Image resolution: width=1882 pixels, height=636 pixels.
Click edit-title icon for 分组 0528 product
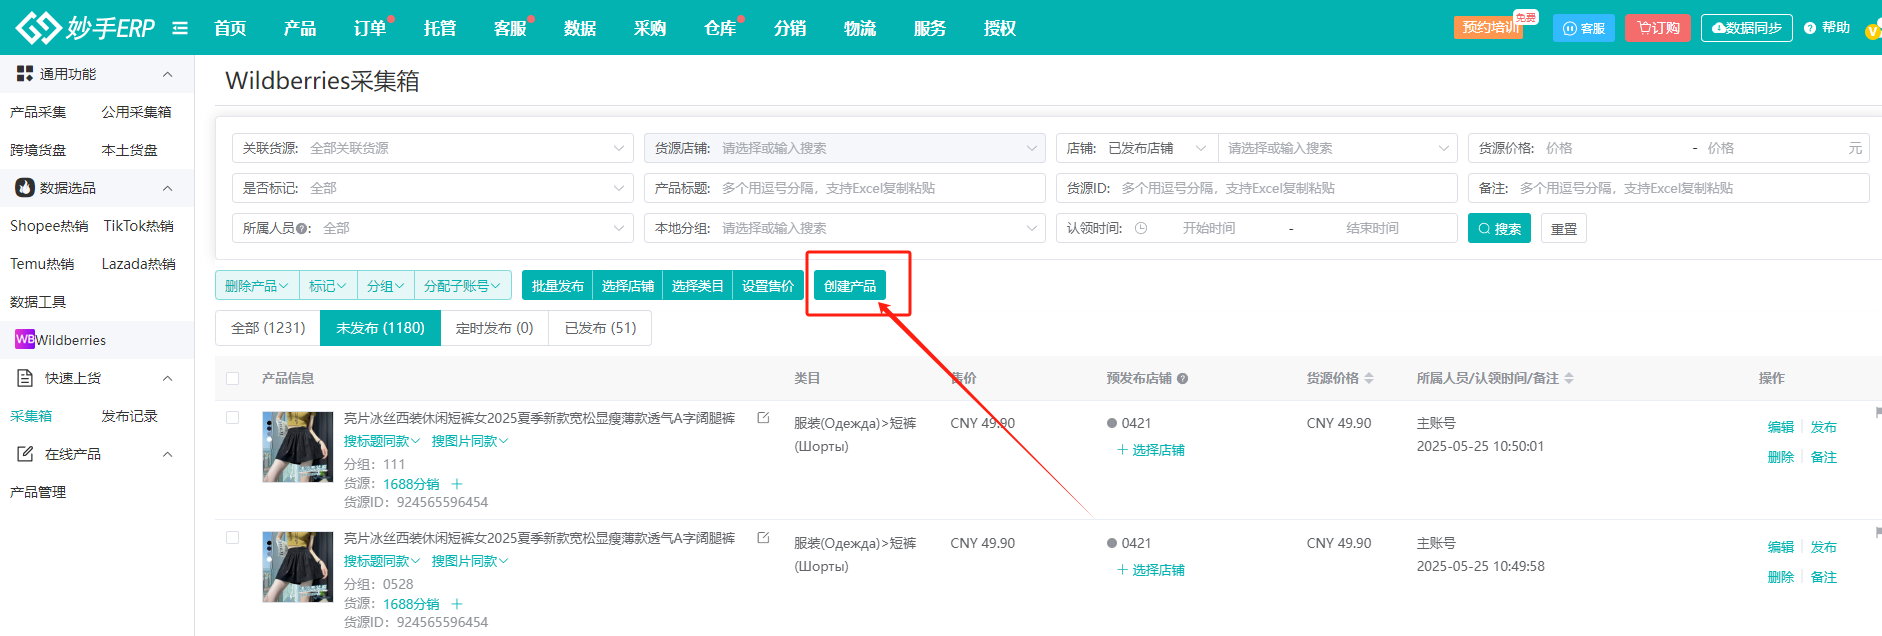(x=763, y=538)
